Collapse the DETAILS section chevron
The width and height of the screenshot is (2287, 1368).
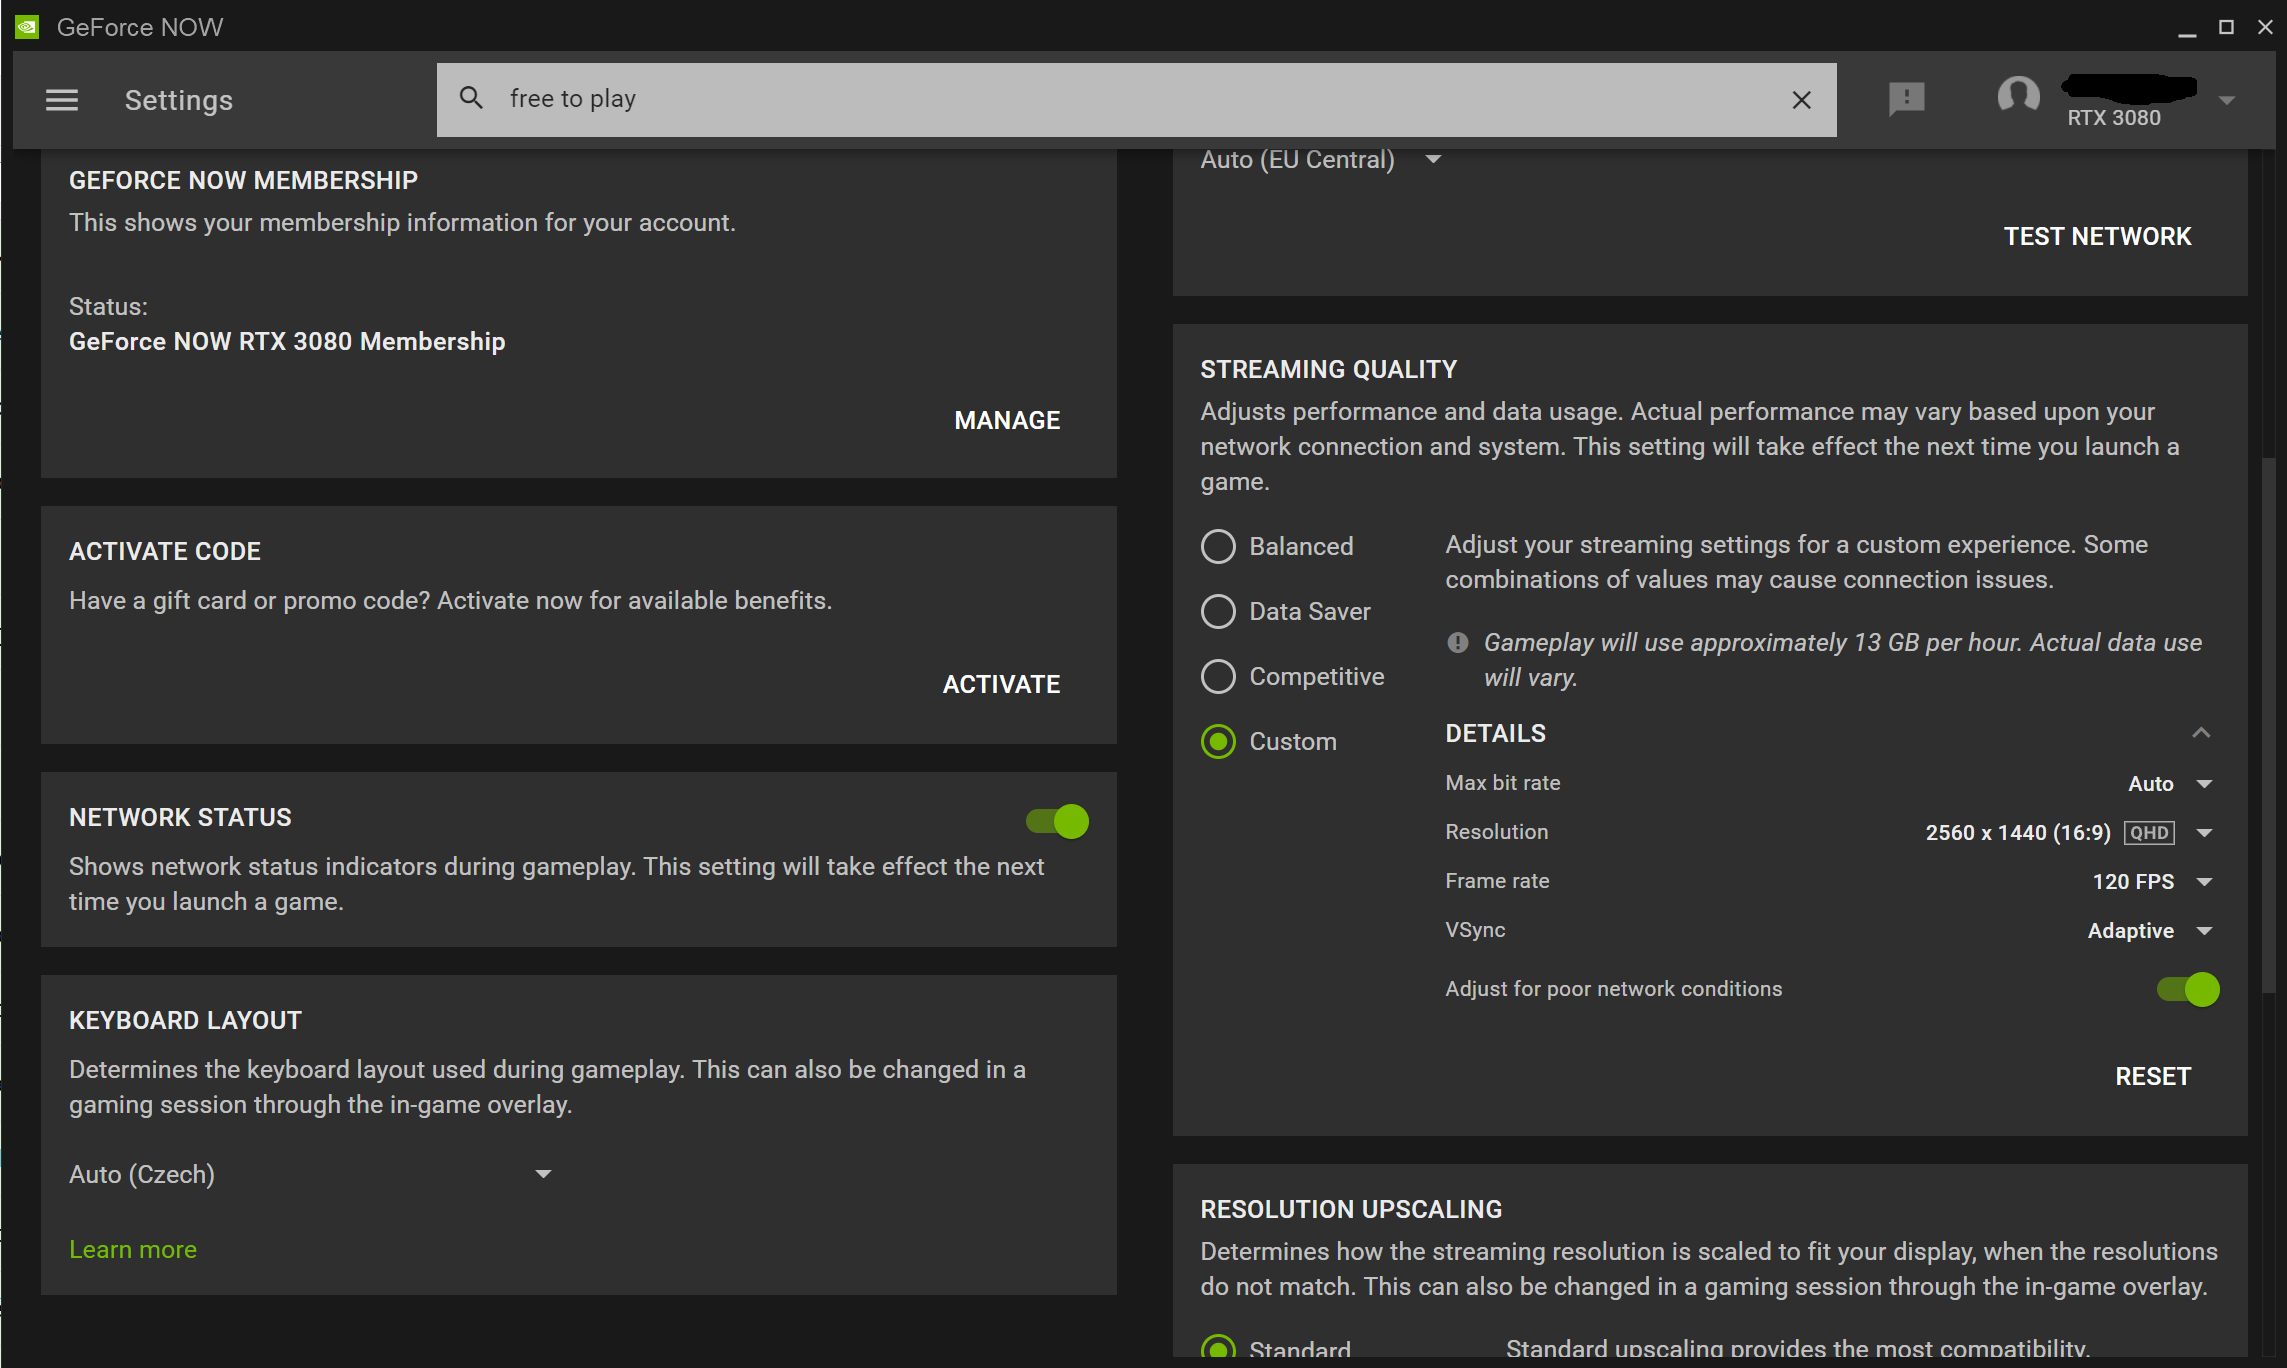(2201, 733)
